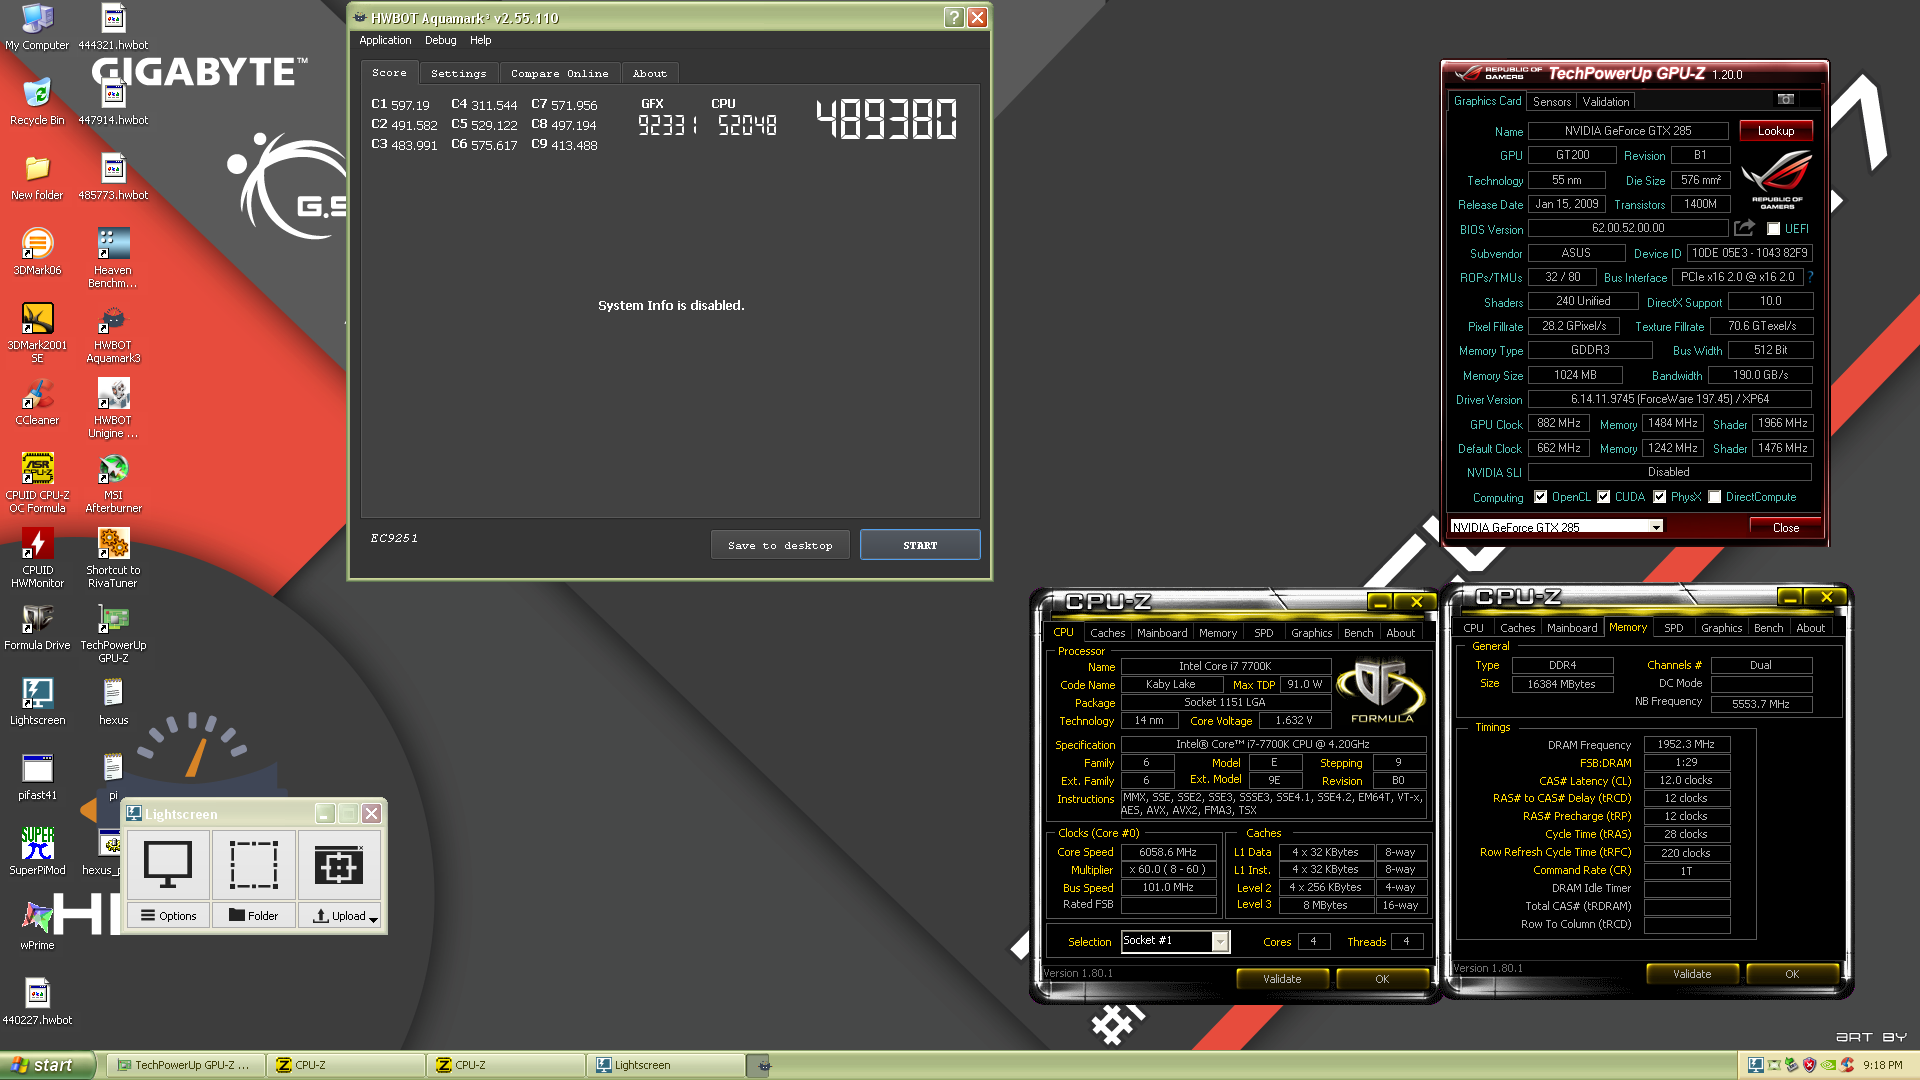Viewport: 1920px width, 1080px height.
Task: Capture window with Lightscreen picker icon
Action: tap(339, 865)
